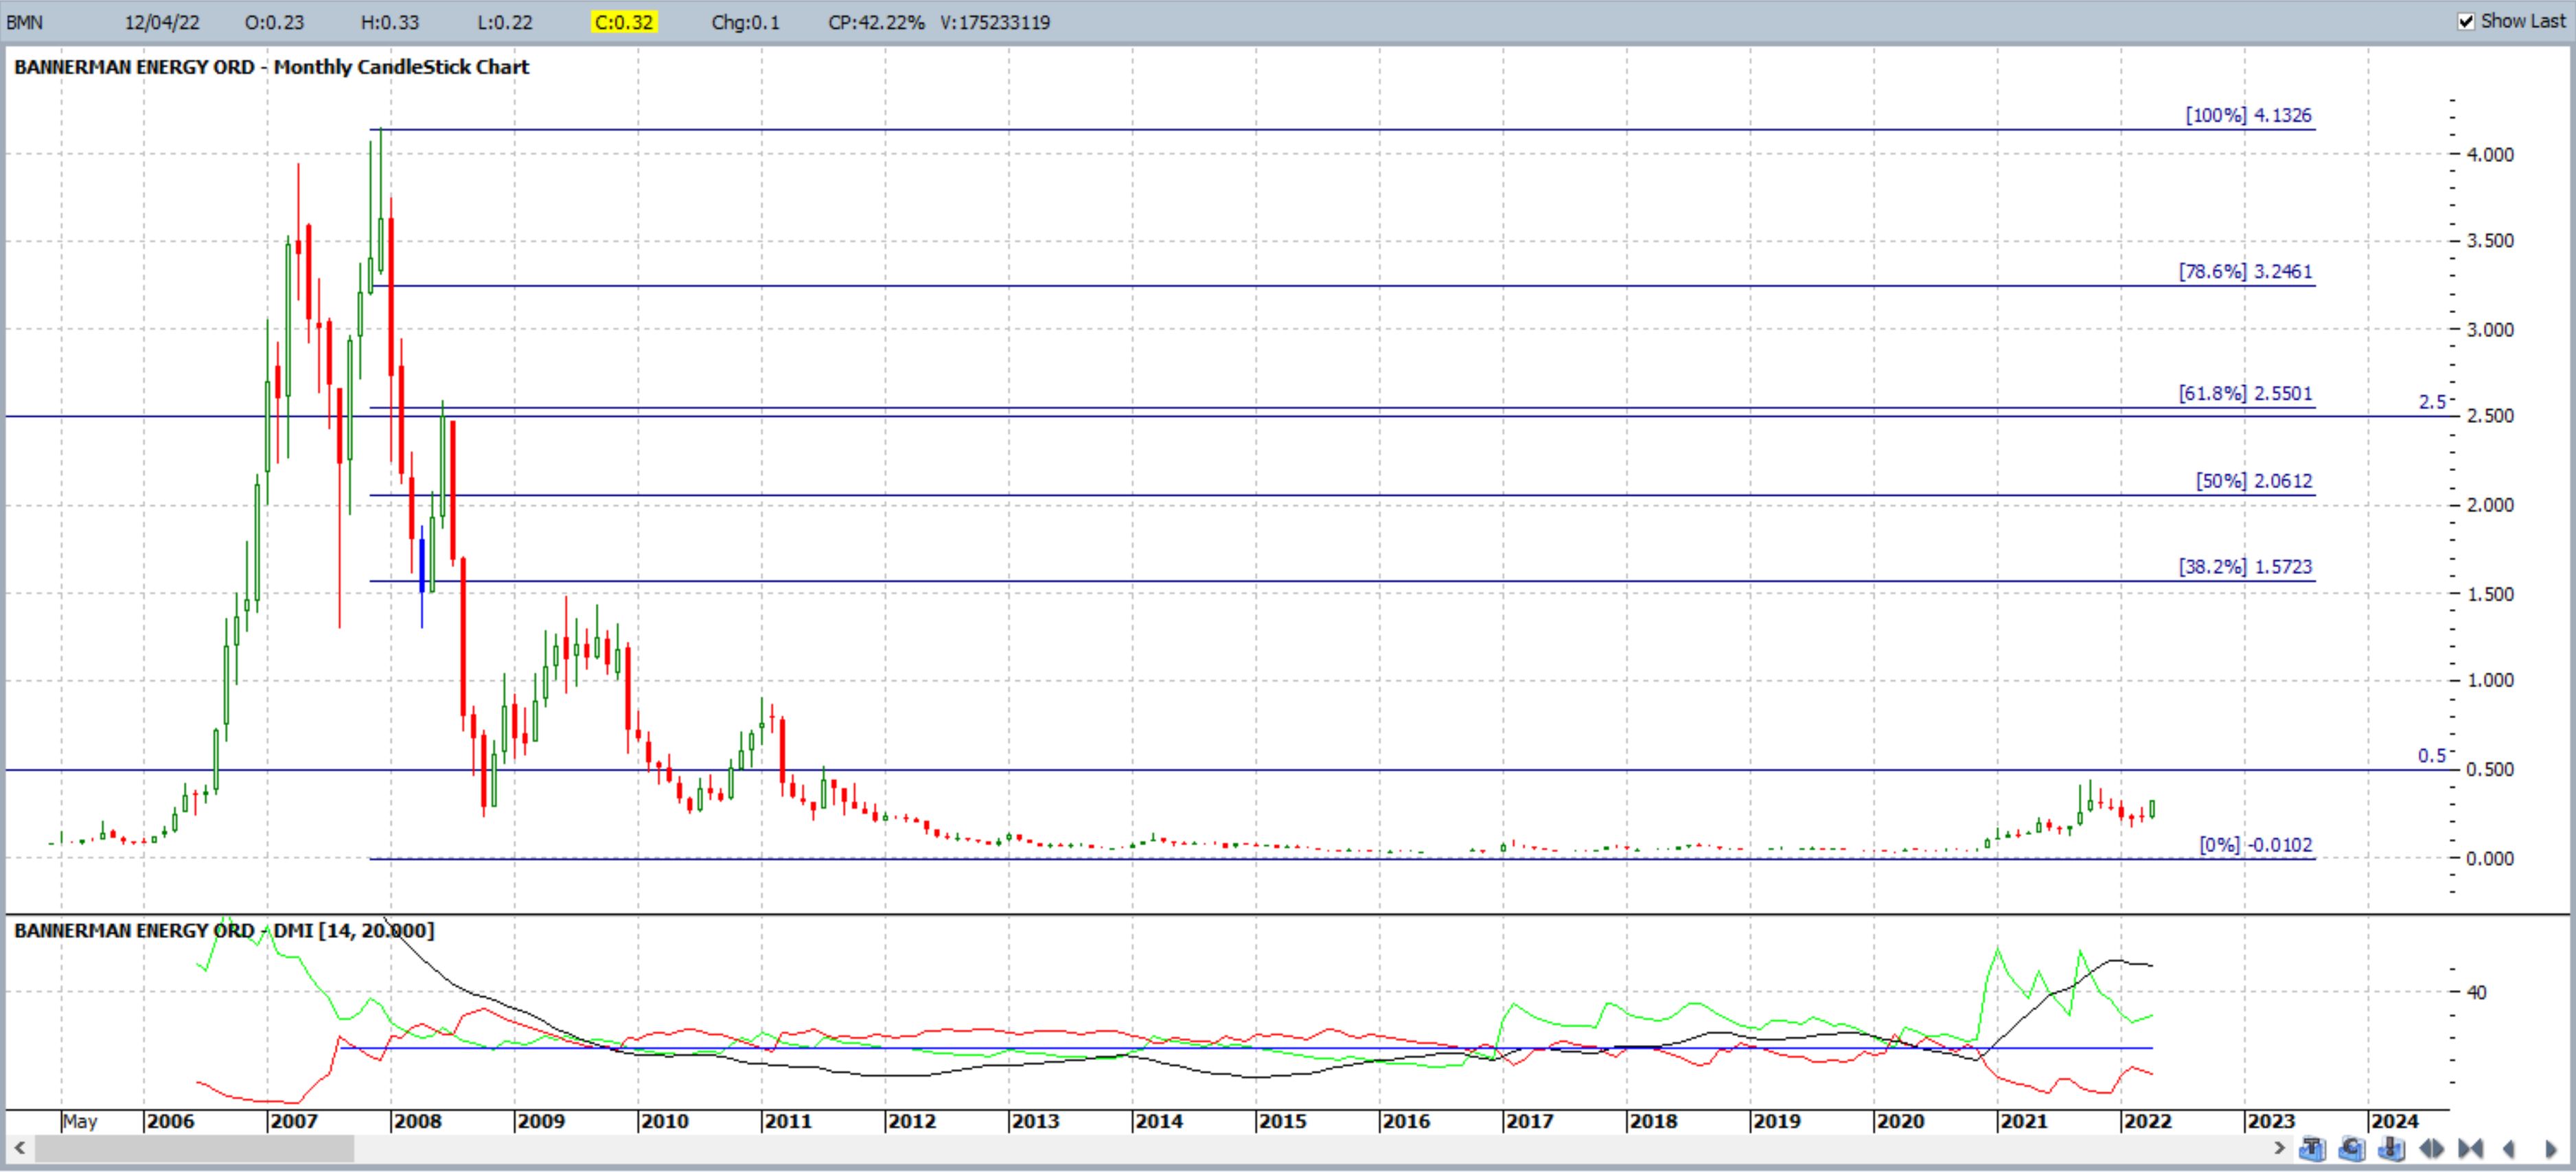Click the single right arrow chart shift icon
This screenshot has width=2576, height=1172.
pyautogui.click(x=2550, y=1149)
